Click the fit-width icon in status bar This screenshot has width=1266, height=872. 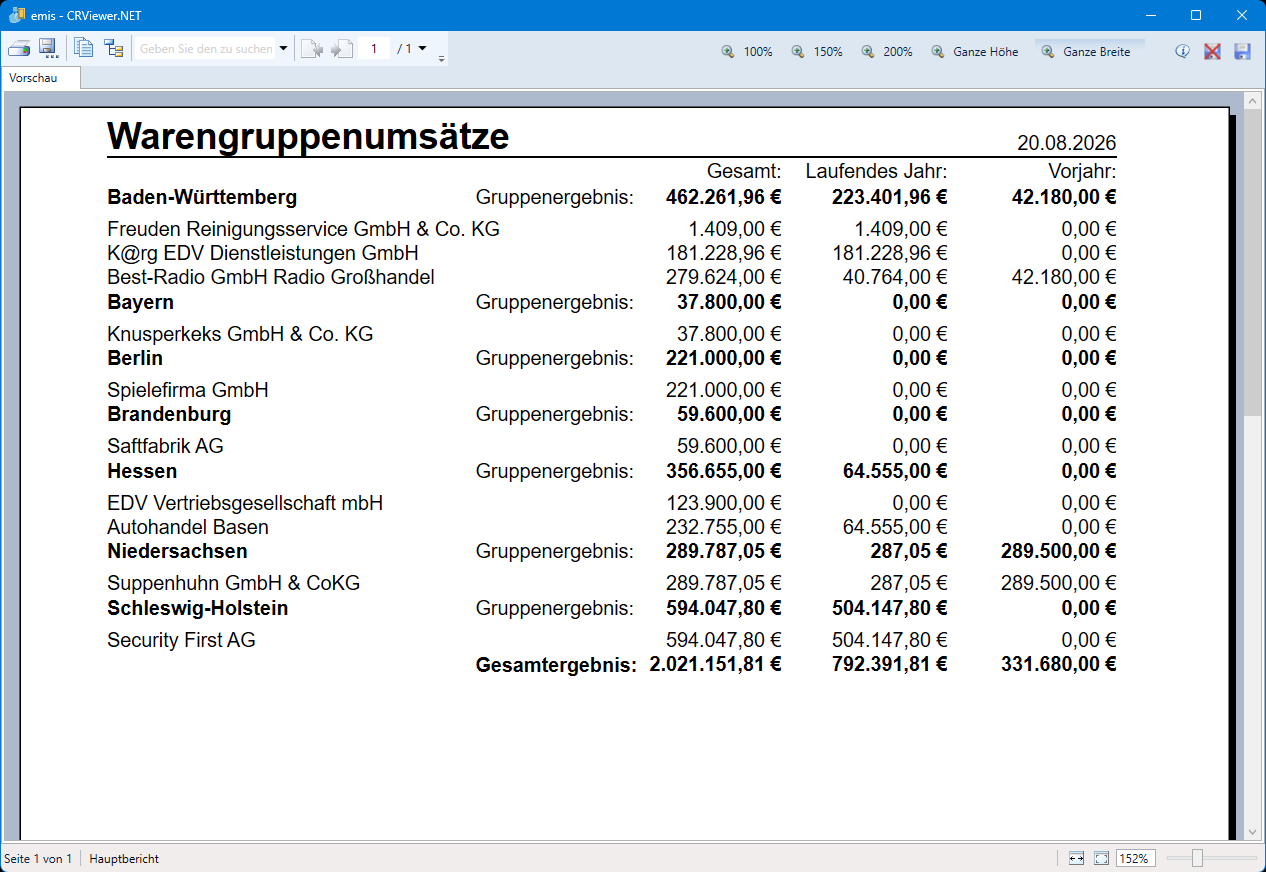click(x=1076, y=858)
